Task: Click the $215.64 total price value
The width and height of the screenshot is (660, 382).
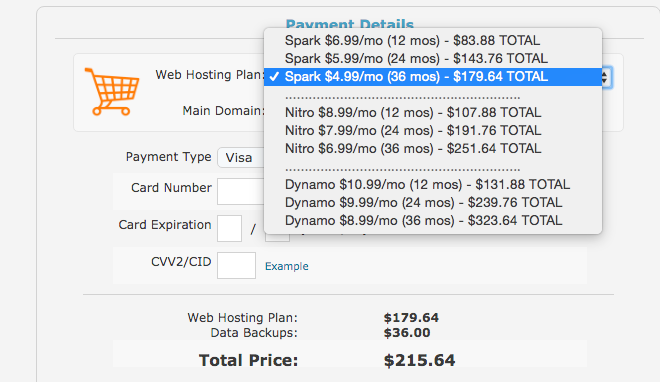Action: point(419,361)
